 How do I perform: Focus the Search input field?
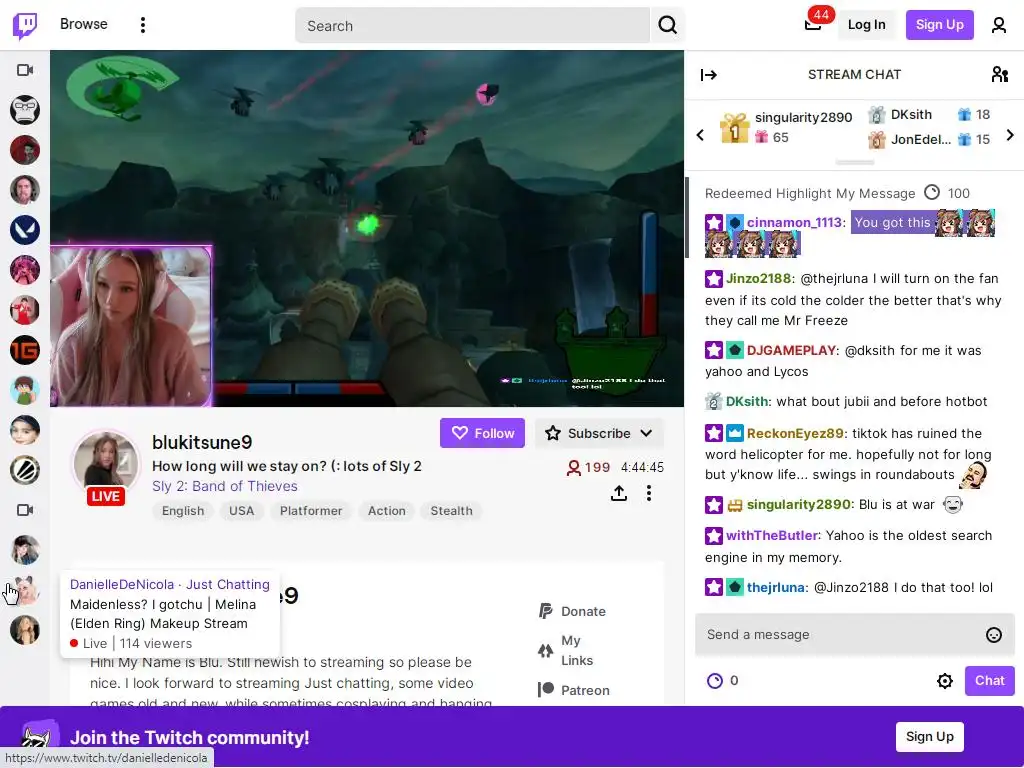[472, 25]
